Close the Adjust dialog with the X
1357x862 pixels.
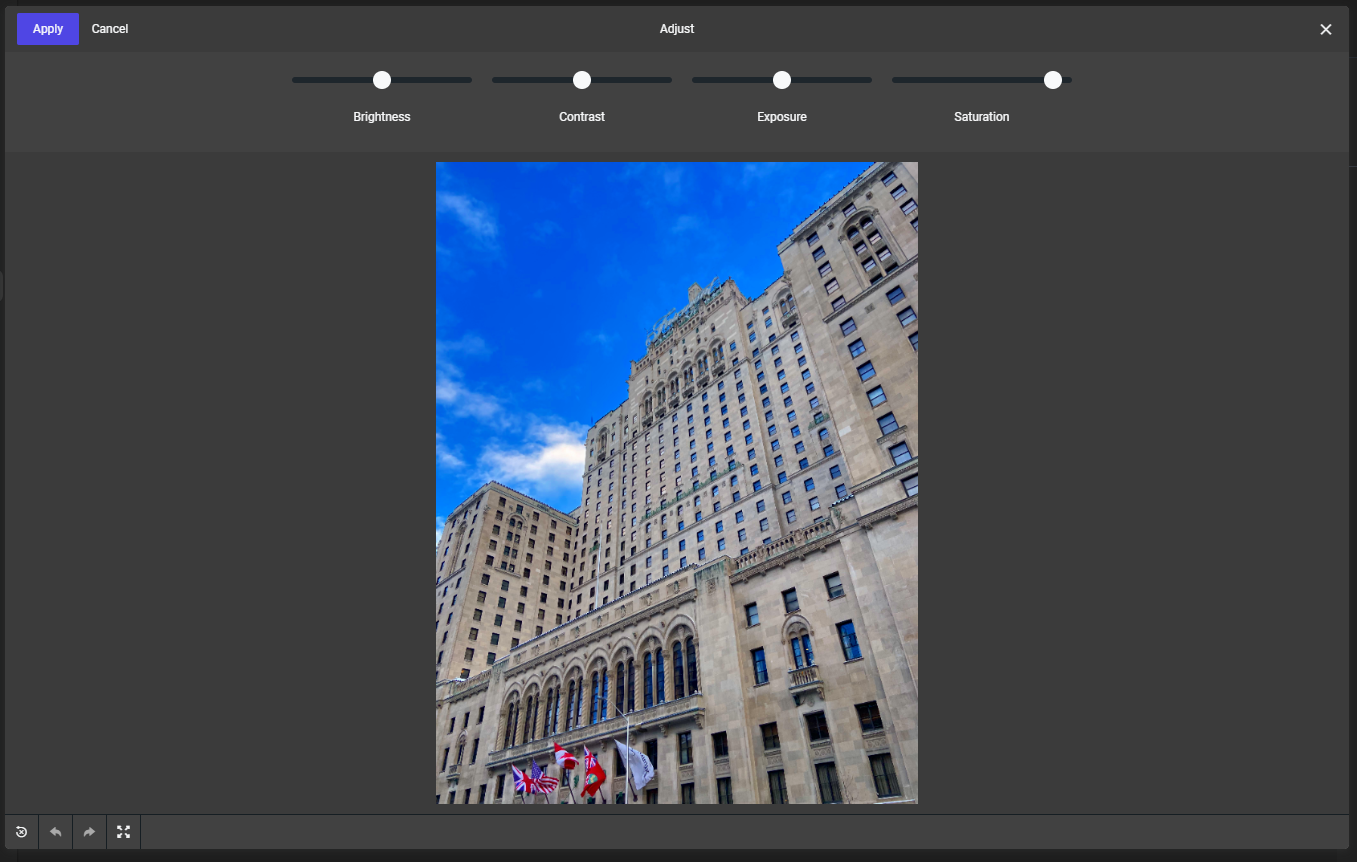(x=1326, y=29)
